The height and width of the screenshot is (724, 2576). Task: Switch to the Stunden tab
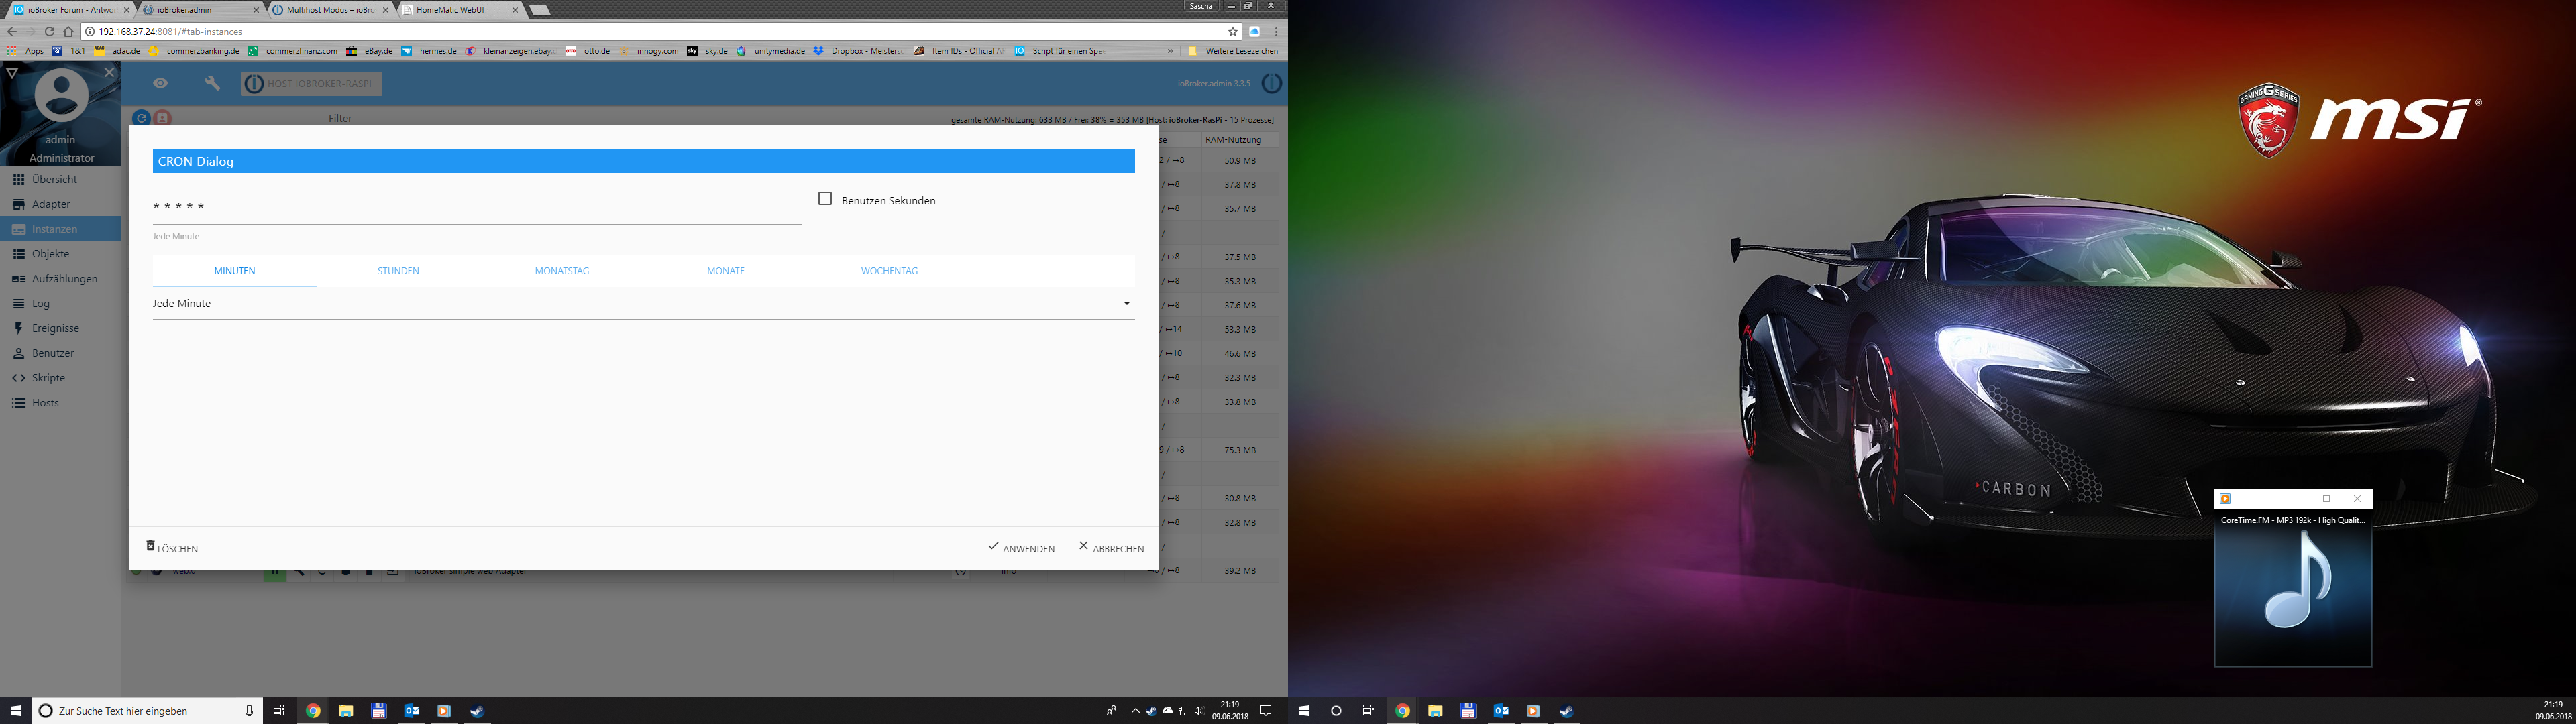(398, 271)
